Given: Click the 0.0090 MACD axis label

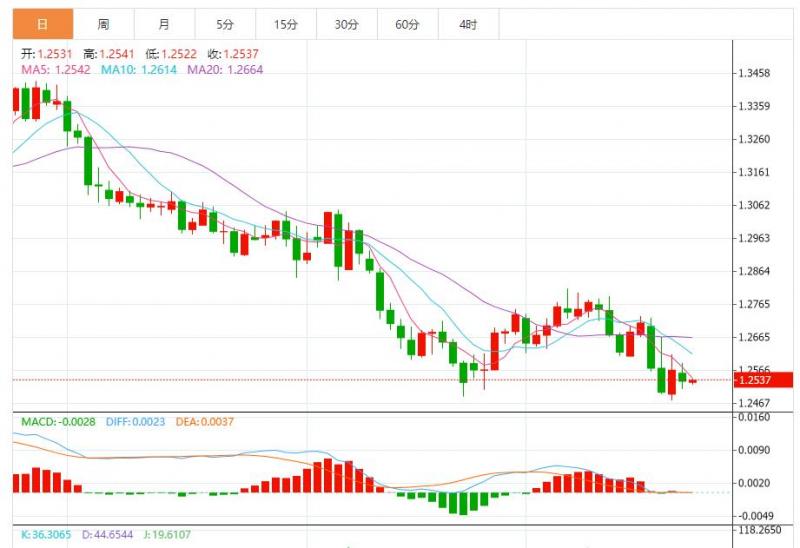Looking at the screenshot, I should point(754,450).
